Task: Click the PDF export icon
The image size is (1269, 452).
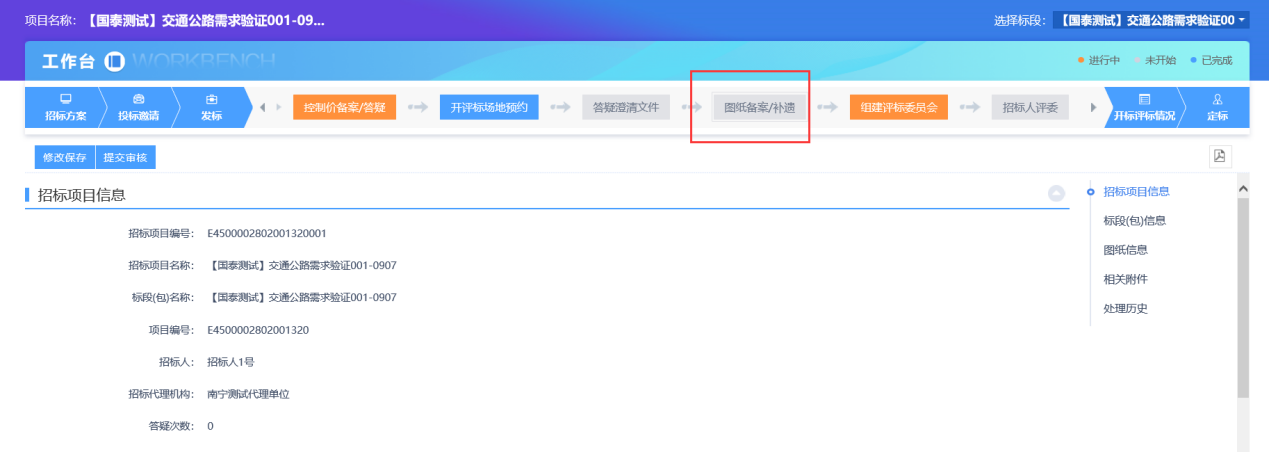Action: point(1219,156)
